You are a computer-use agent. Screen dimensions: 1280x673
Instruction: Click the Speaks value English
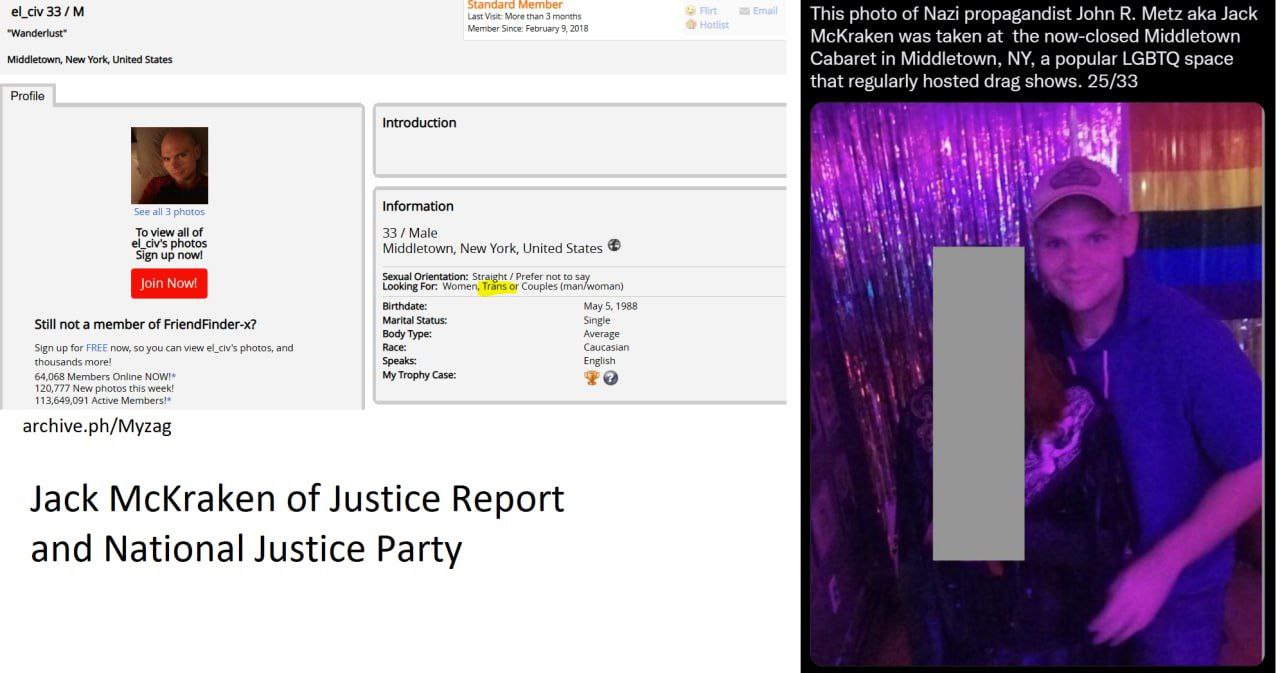pos(599,361)
